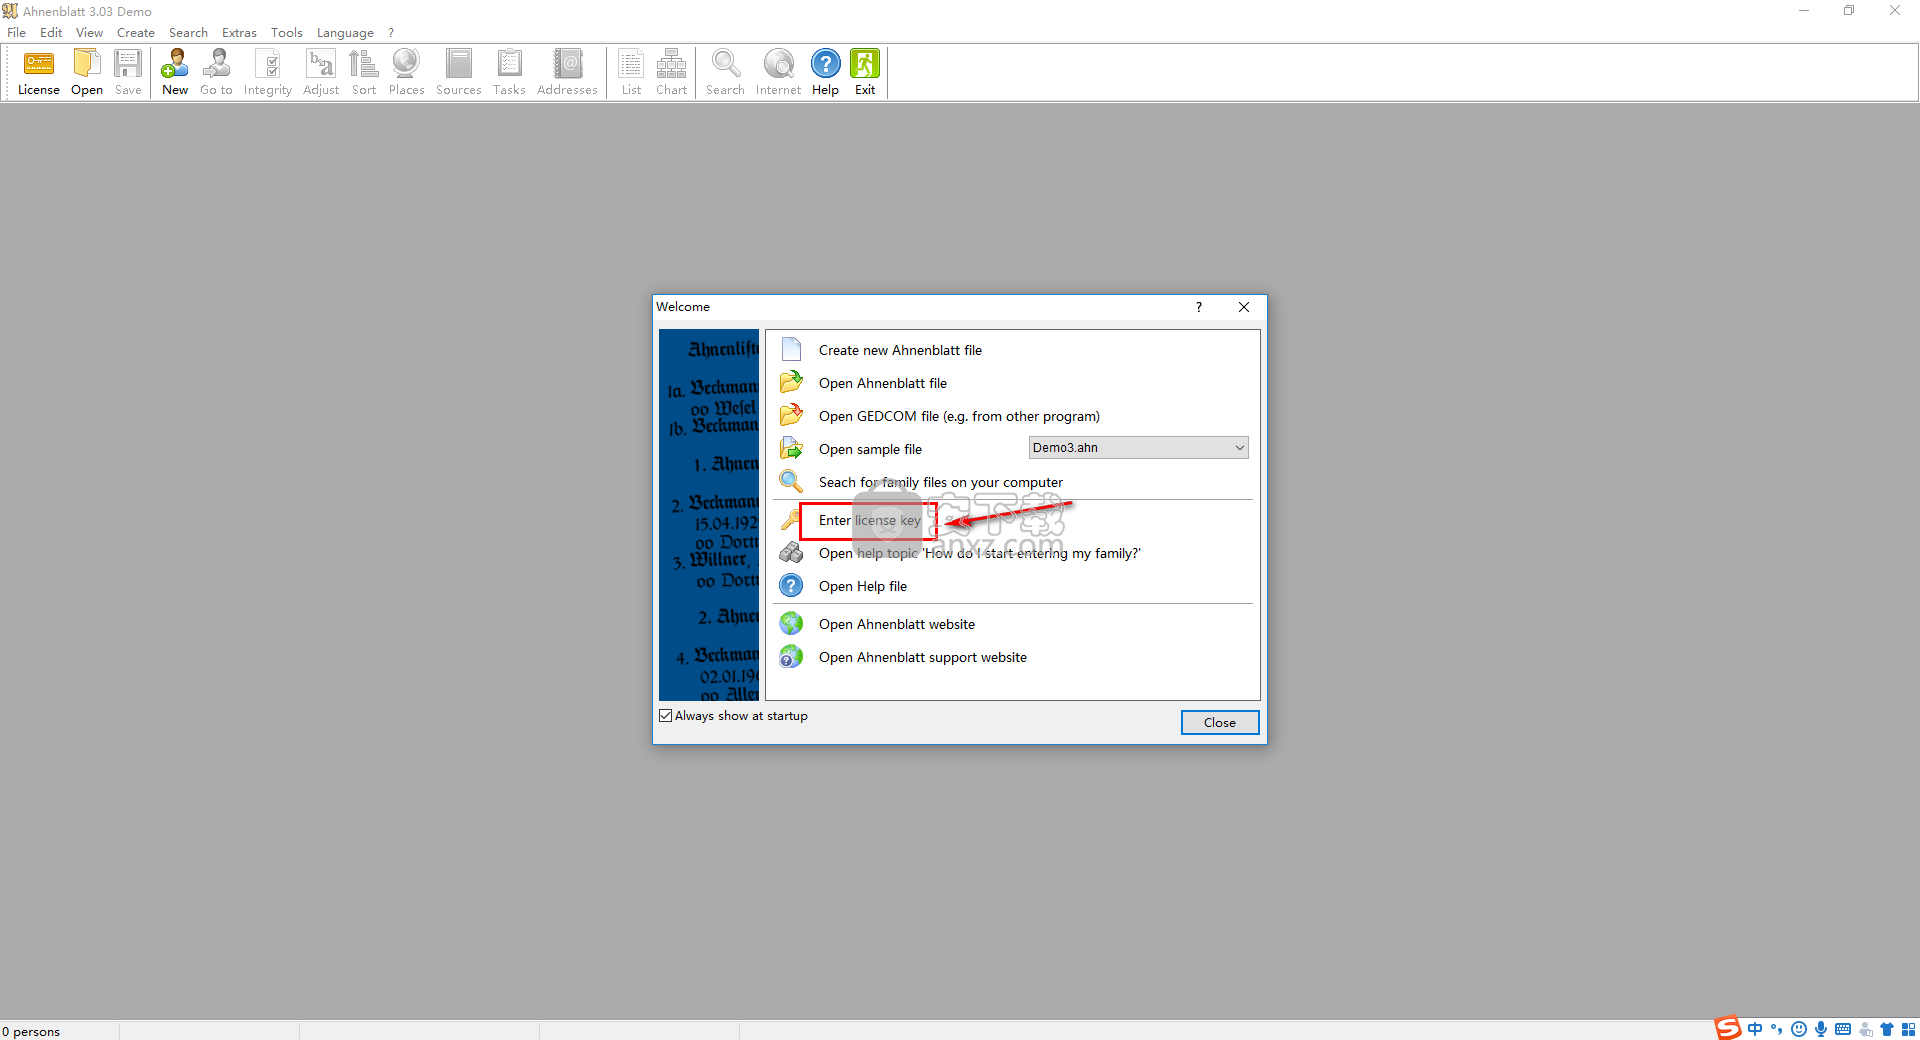Open the Tools menu

(287, 32)
